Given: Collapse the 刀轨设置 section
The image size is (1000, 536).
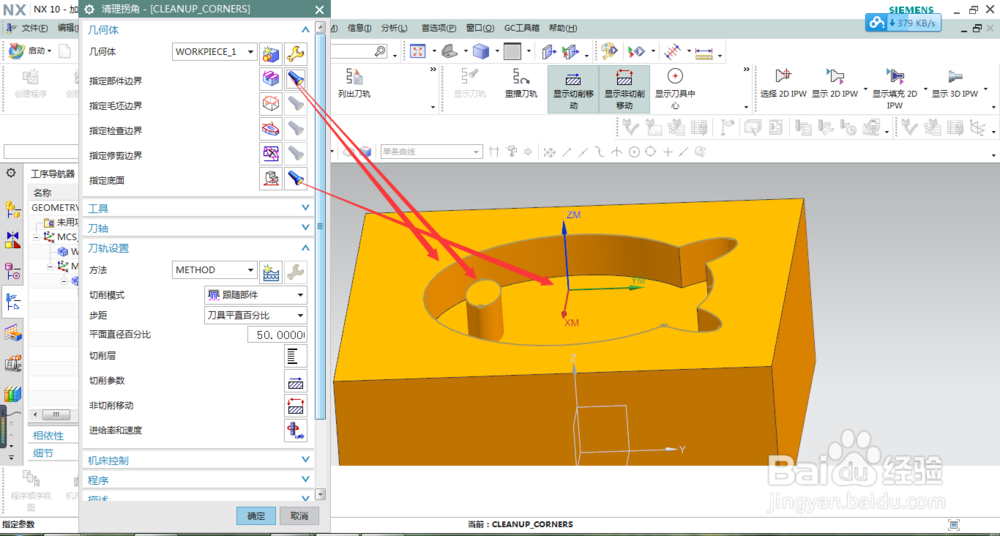Looking at the screenshot, I should (305, 248).
